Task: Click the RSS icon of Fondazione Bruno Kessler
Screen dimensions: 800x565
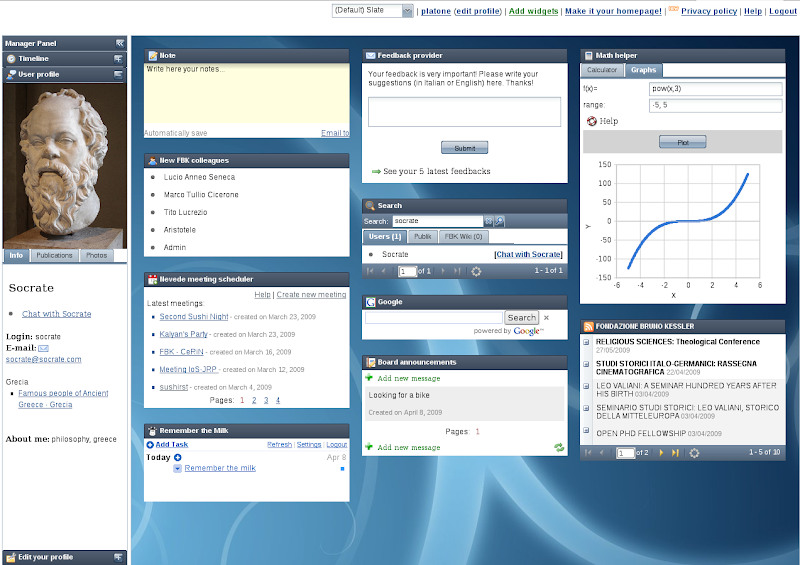Action: [x=588, y=327]
